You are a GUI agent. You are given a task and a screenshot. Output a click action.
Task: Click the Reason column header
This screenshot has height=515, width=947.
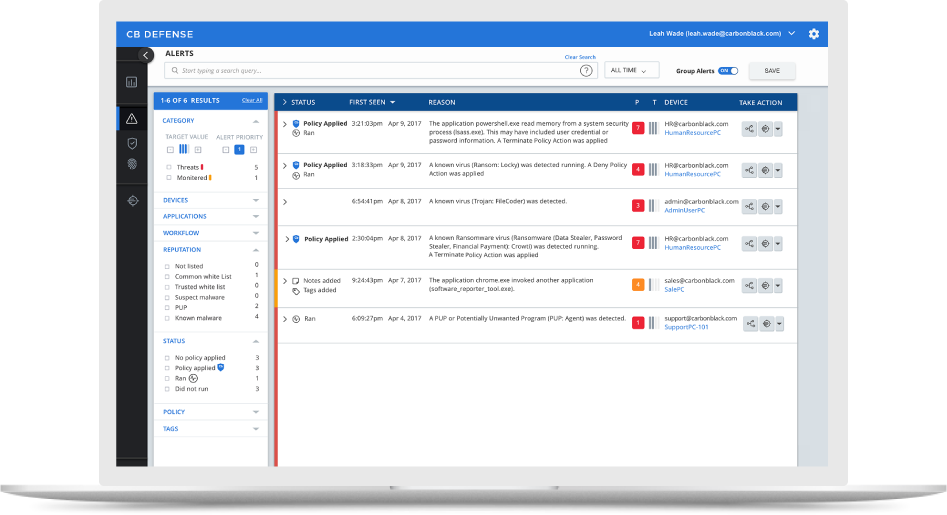click(442, 102)
